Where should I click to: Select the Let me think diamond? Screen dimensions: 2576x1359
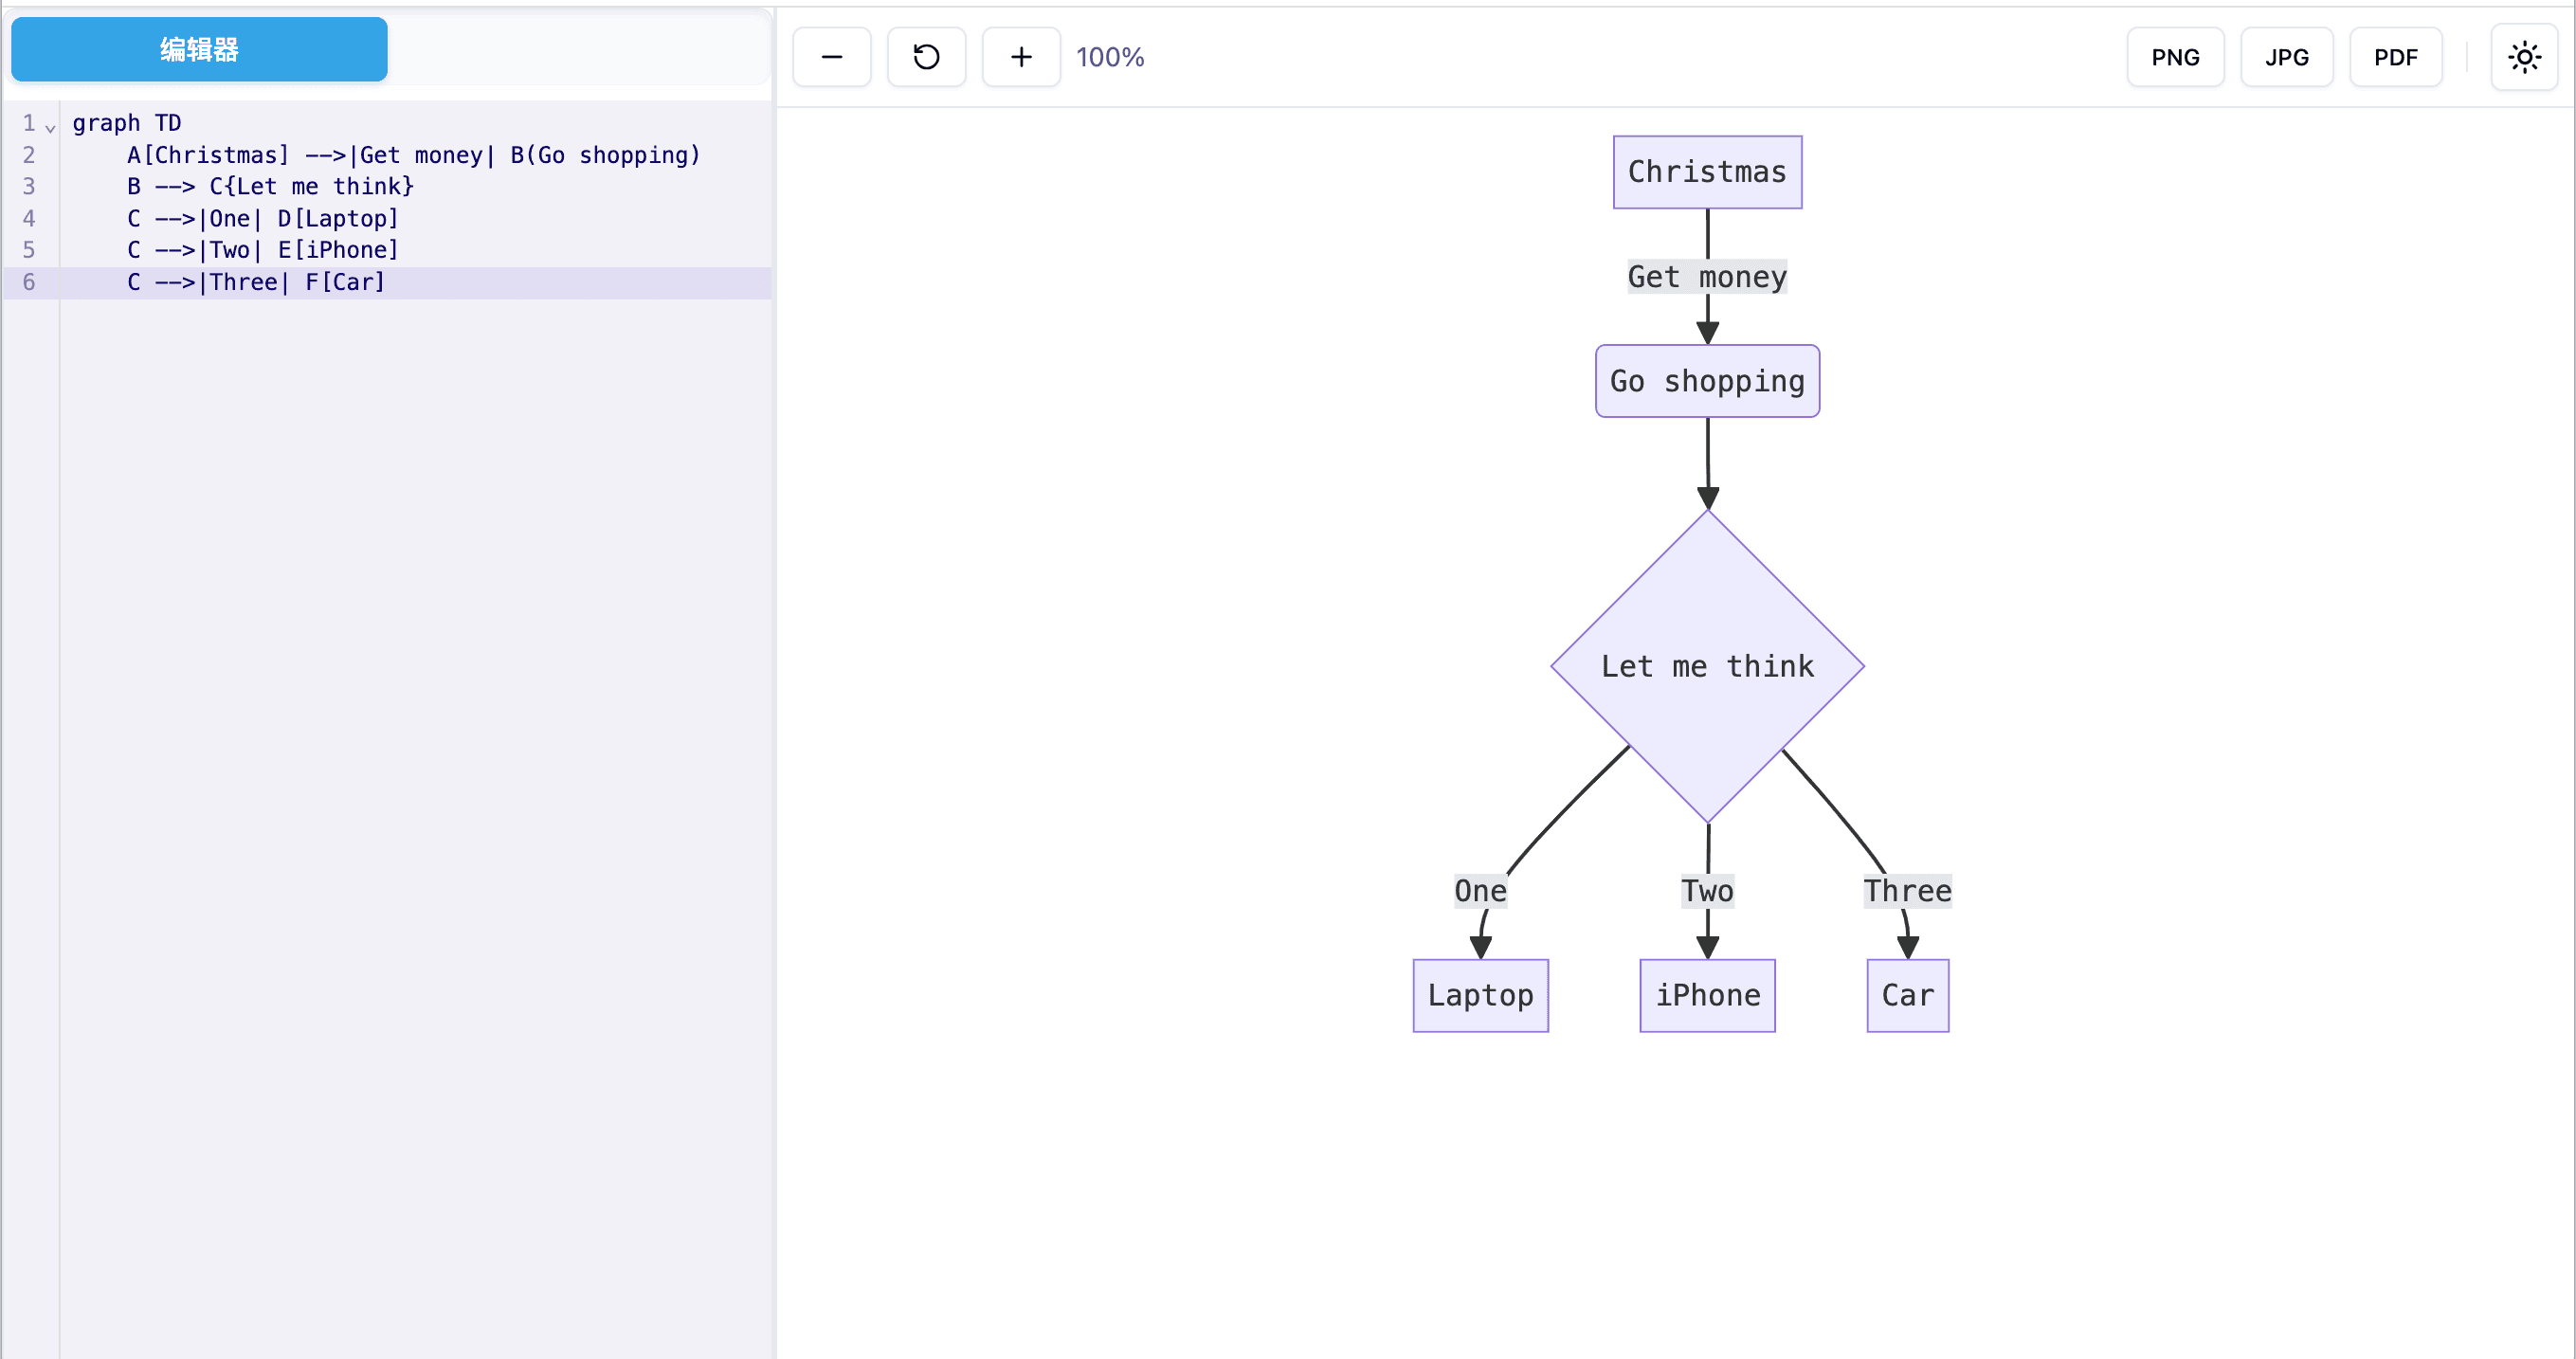(1707, 666)
